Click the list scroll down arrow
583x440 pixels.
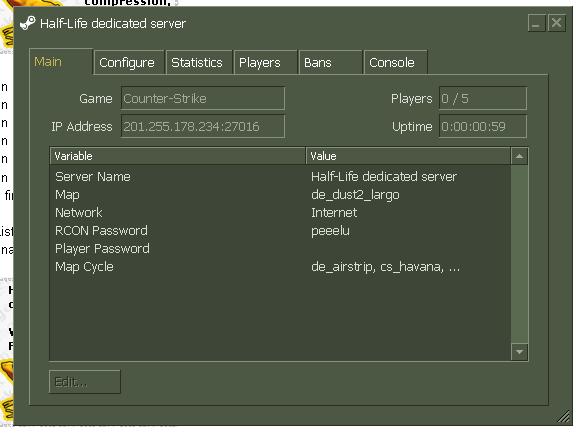point(519,352)
